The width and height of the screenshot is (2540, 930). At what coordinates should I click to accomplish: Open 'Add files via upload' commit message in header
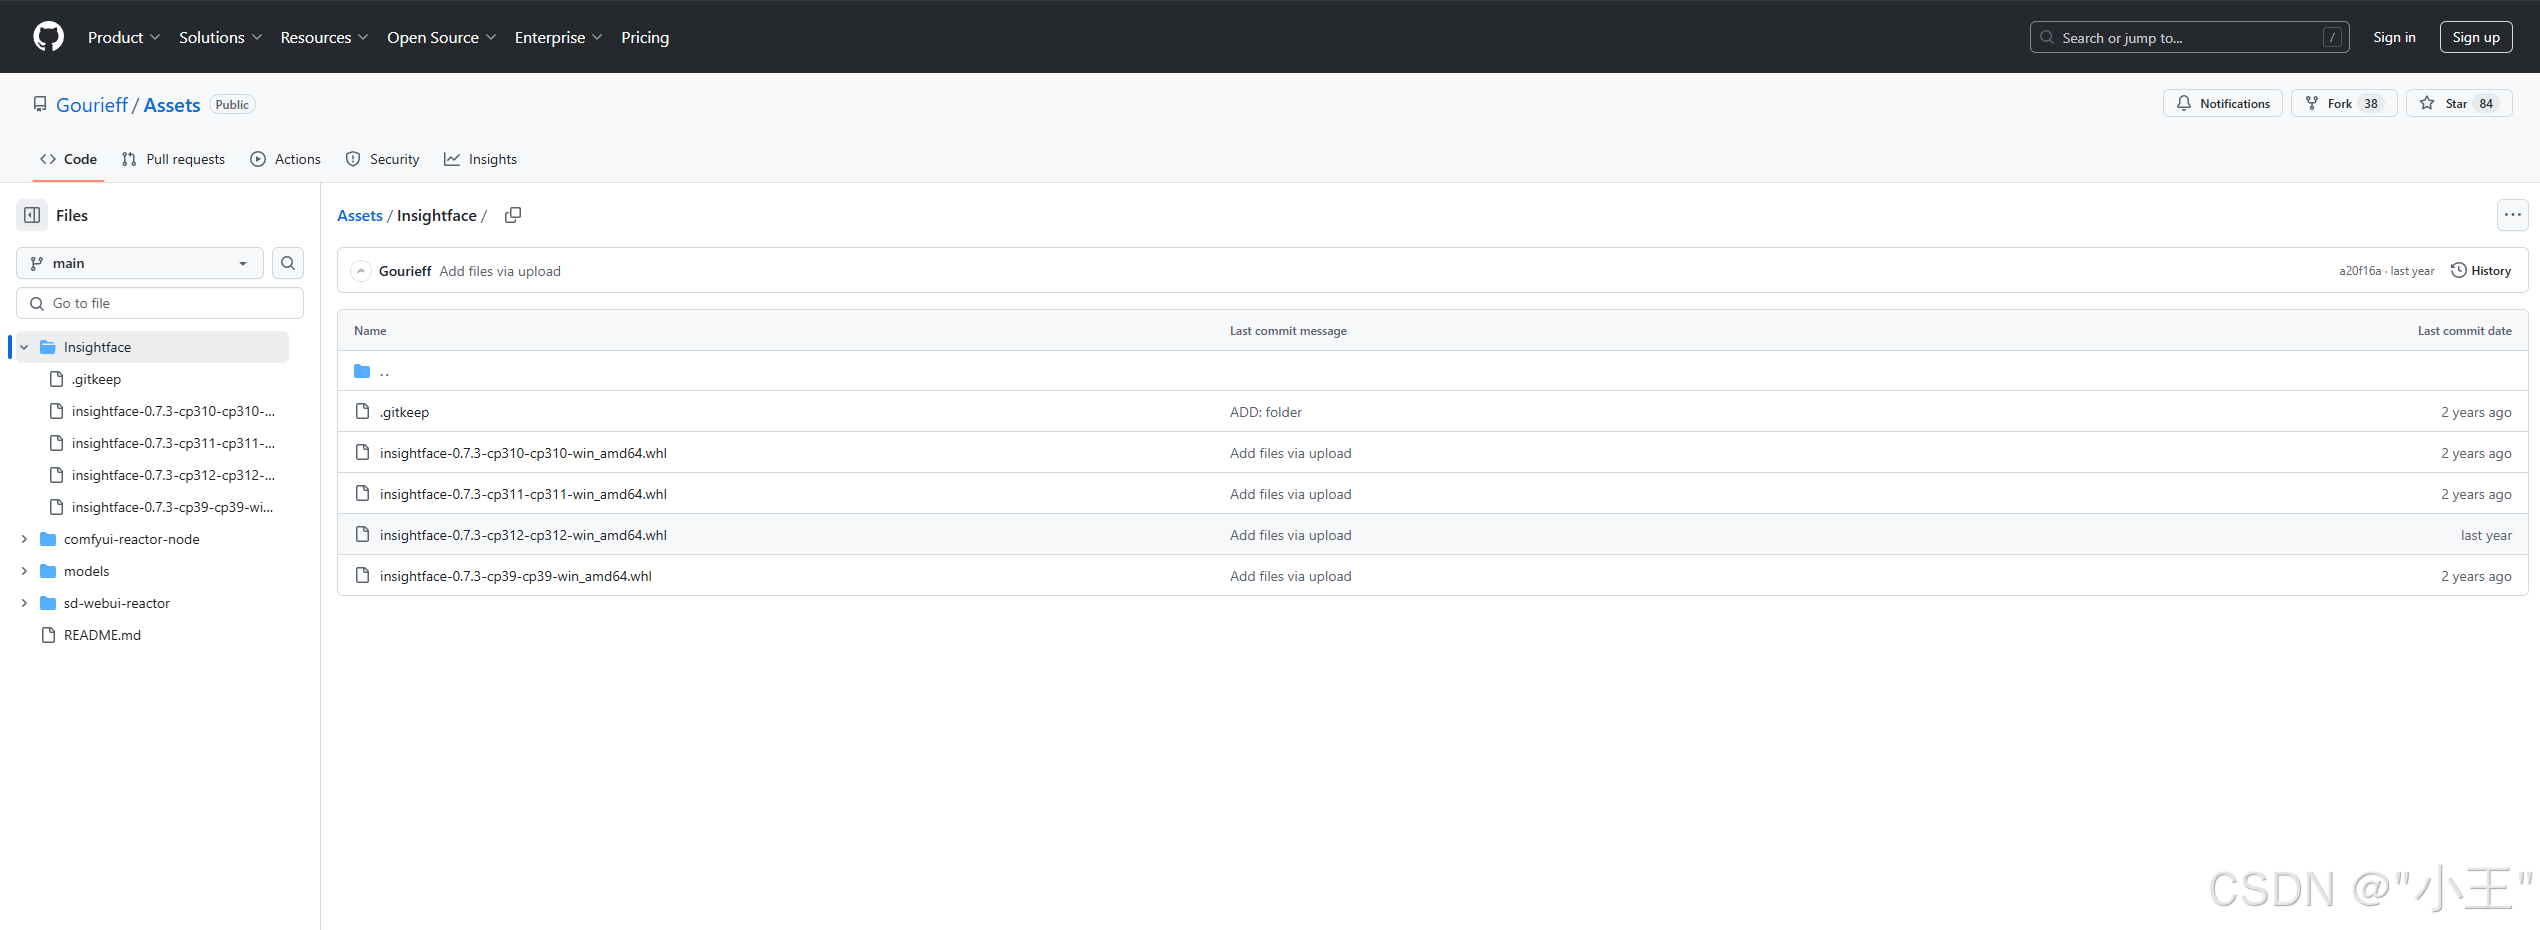tap(500, 271)
